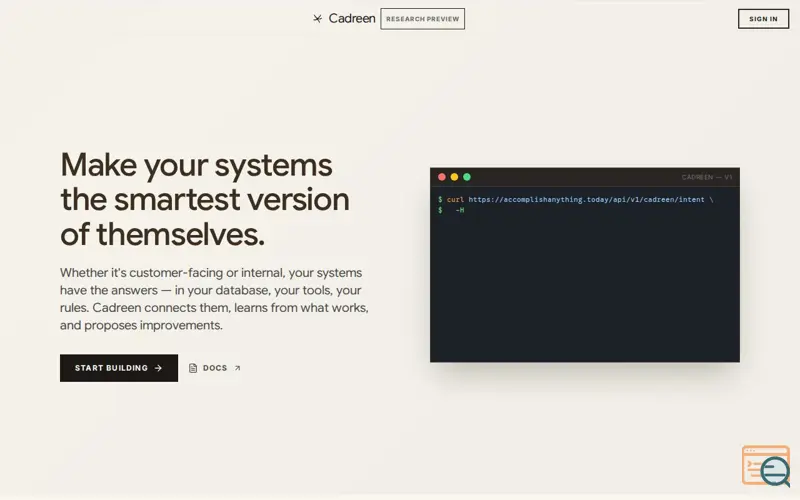The width and height of the screenshot is (800, 500).
Task: Click the arrow icon in Start Building
Action: click(x=158, y=368)
